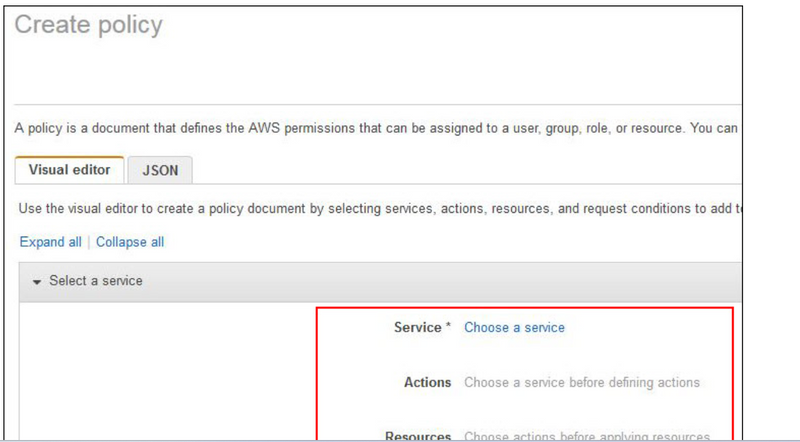Open the Choose a service link
The width and height of the screenshot is (800, 442).
point(514,327)
